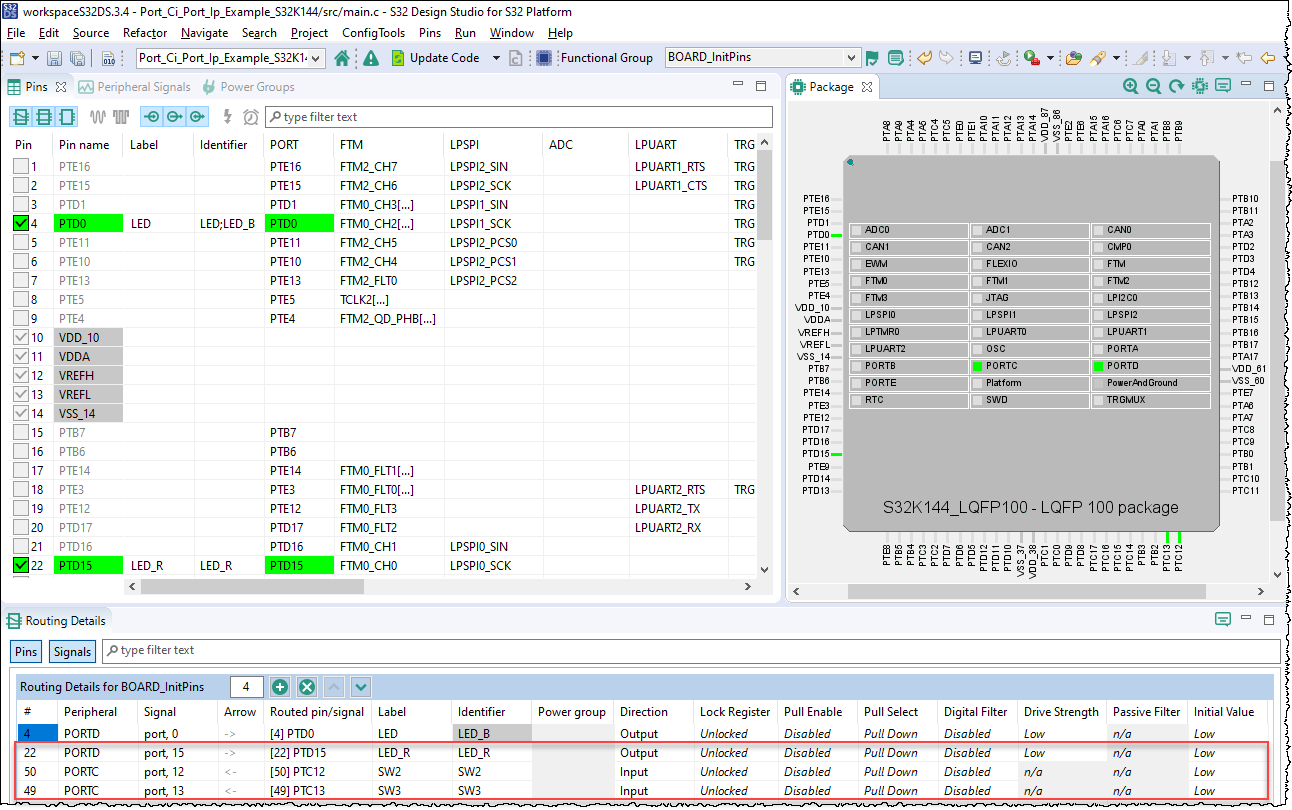The height and width of the screenshot is (810, 1292).
Task: Click the Save icon in main toolbar
Action: [53, 58]
